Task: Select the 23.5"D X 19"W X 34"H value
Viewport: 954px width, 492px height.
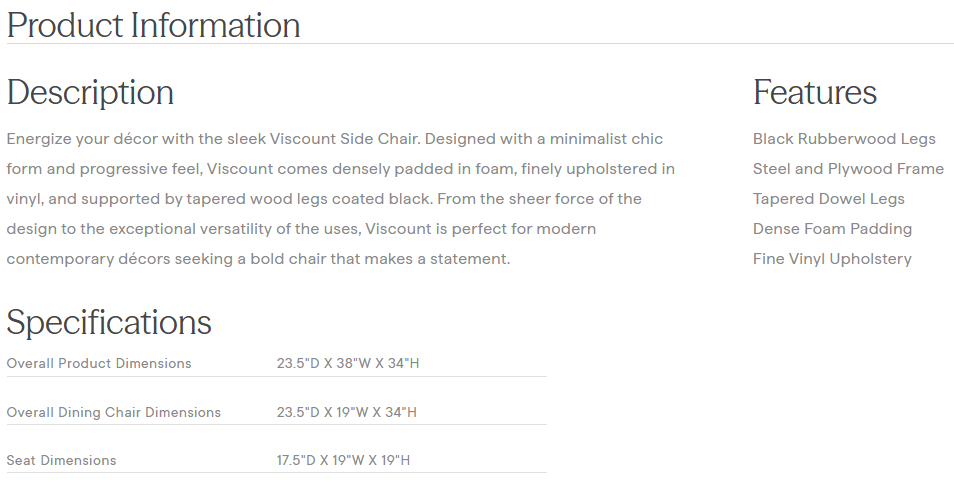Action: pos(347,412)
